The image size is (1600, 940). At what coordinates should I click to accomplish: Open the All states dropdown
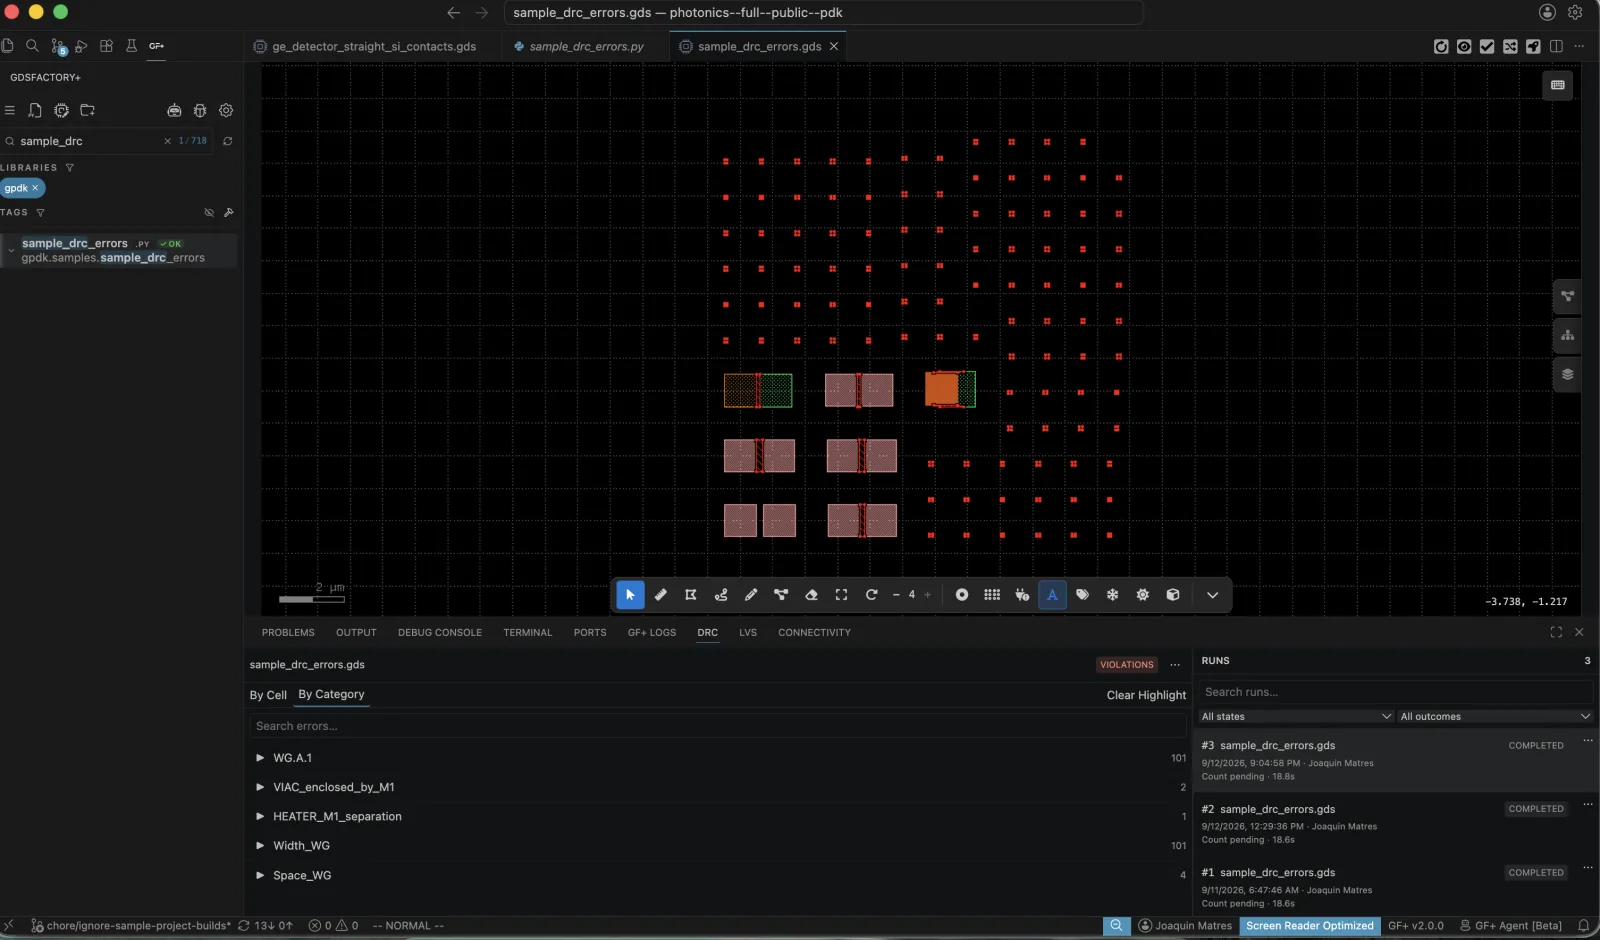pos(1296,717)
